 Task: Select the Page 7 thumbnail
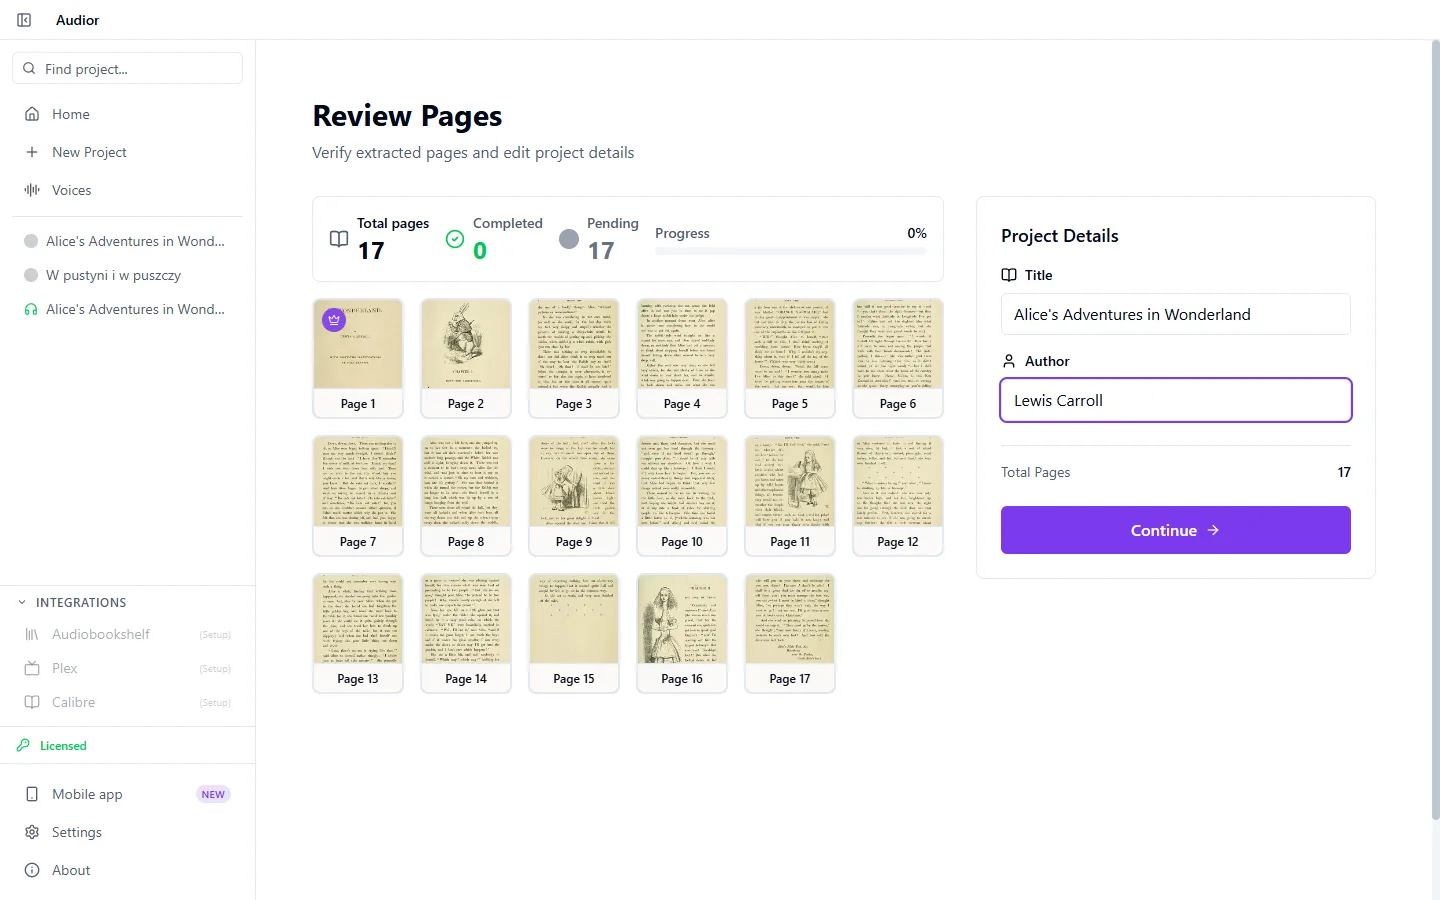pyautogui.click(x=358, y=496)
